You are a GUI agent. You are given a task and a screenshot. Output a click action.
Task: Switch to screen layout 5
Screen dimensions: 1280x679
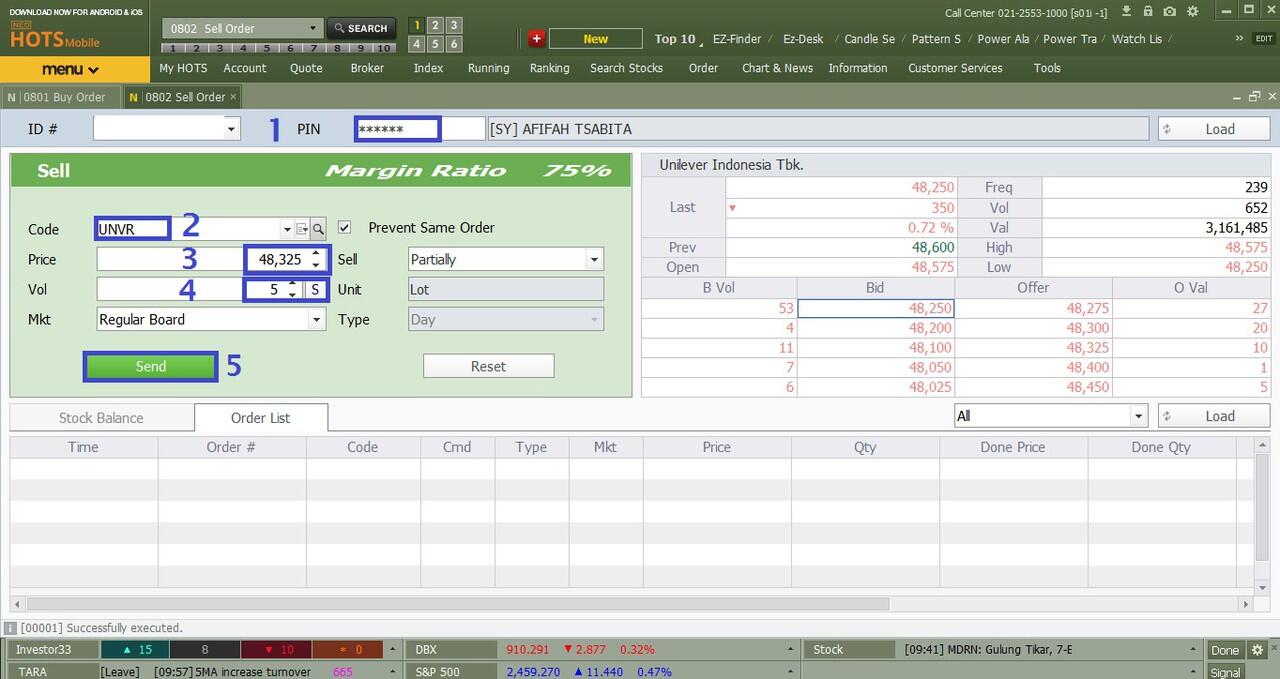click(435, 44)
